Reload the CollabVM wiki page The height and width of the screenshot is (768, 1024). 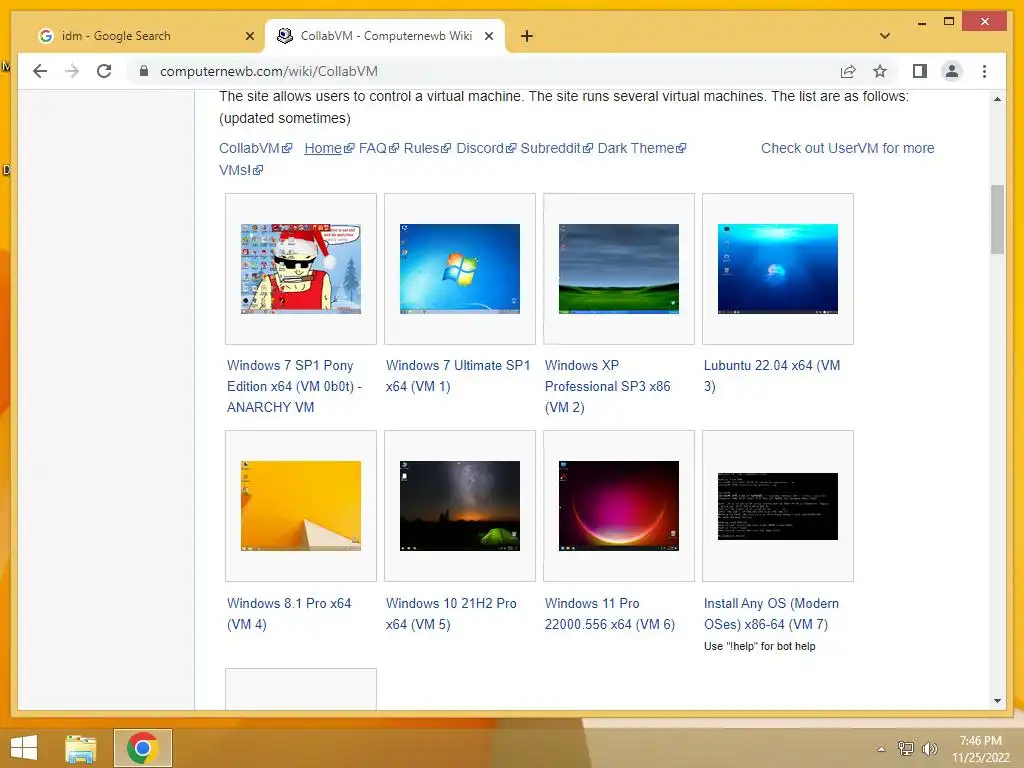tap(104, 71)
